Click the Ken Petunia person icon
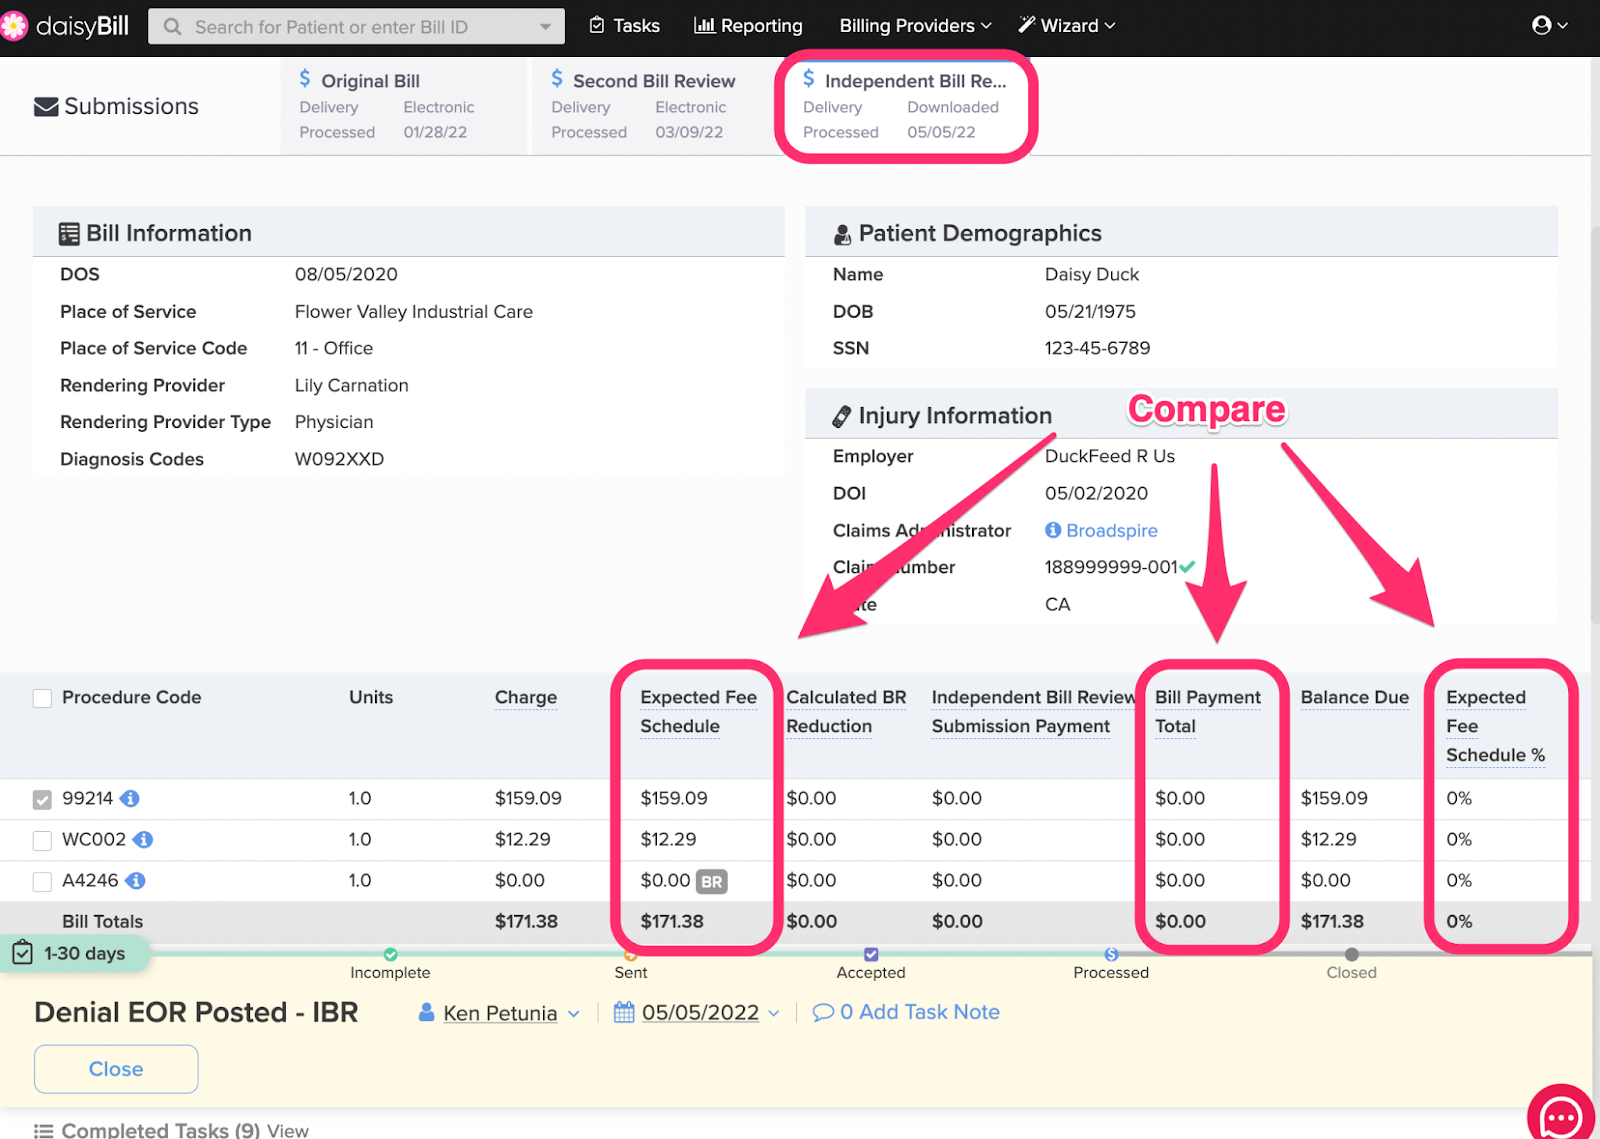 [426, 1012]
